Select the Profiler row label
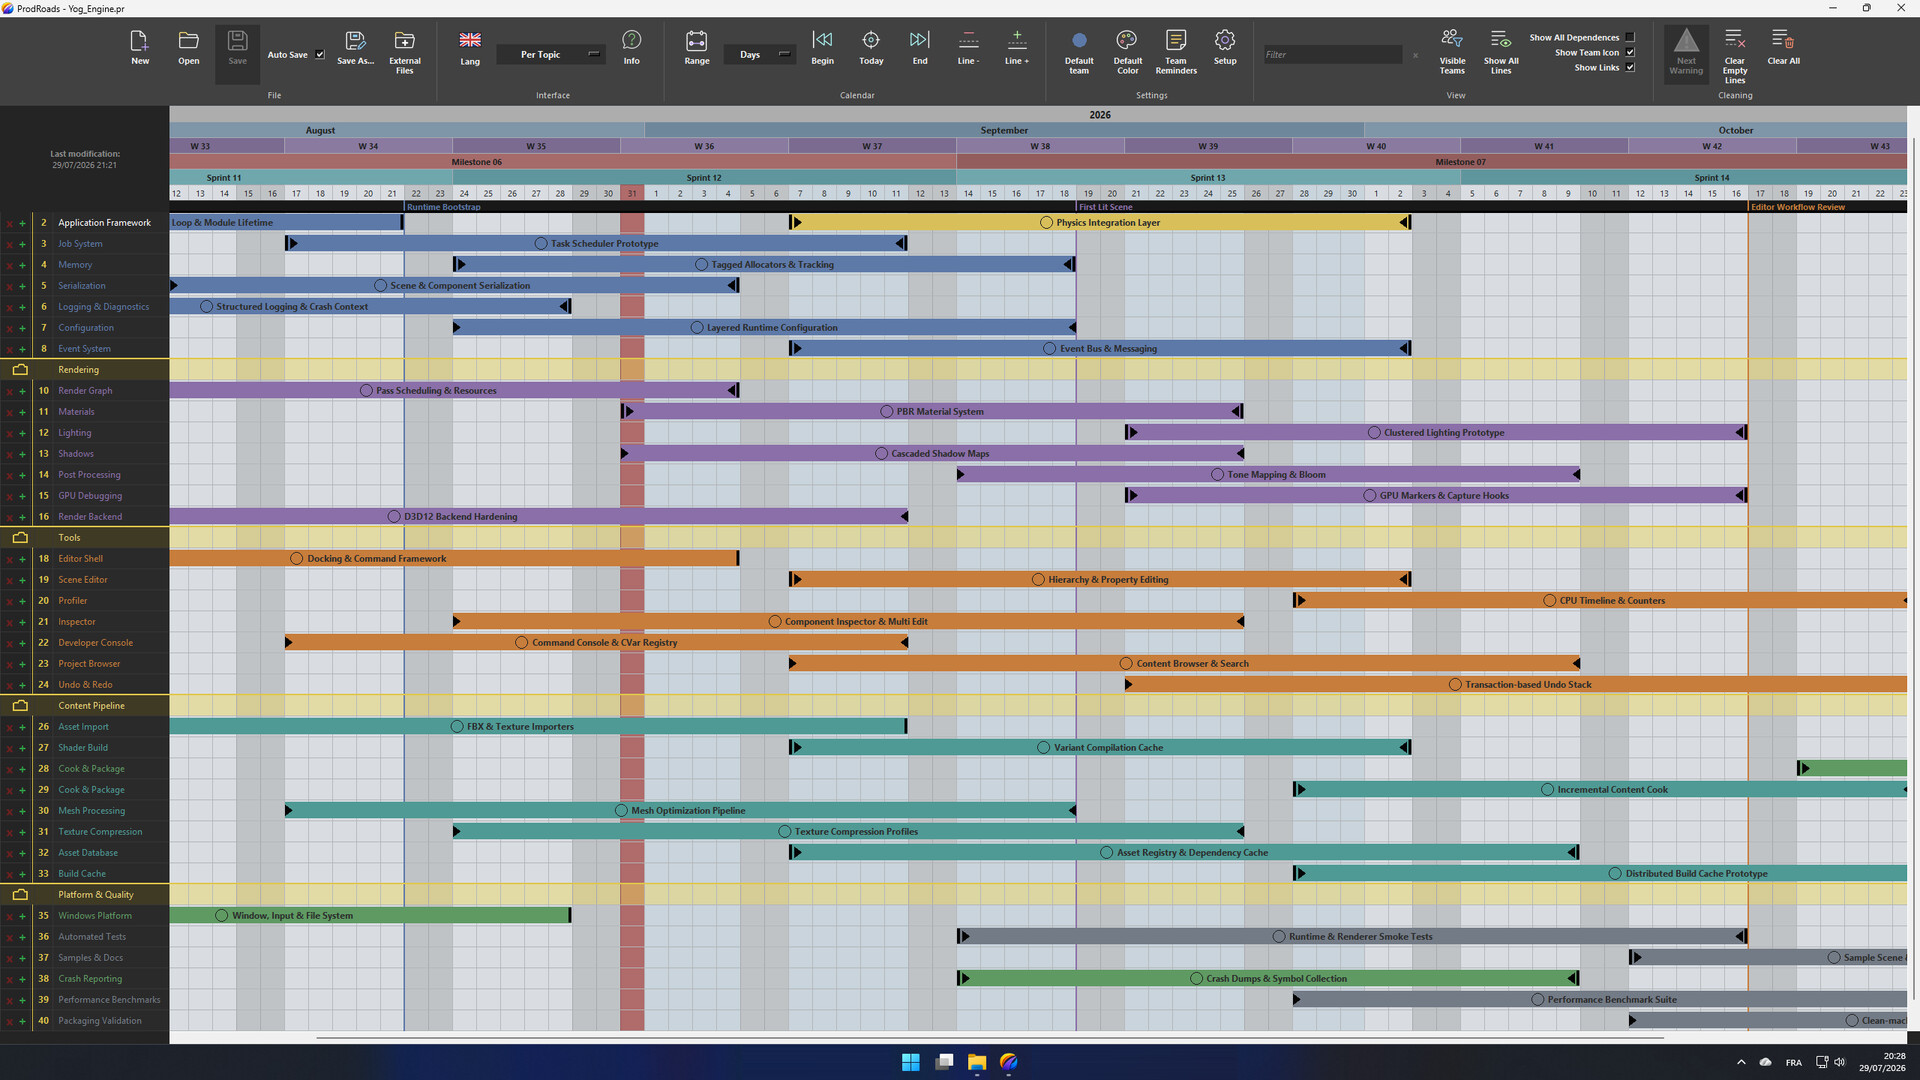This screenshot has height=1080, width=1920. click(x=73, y=601)
